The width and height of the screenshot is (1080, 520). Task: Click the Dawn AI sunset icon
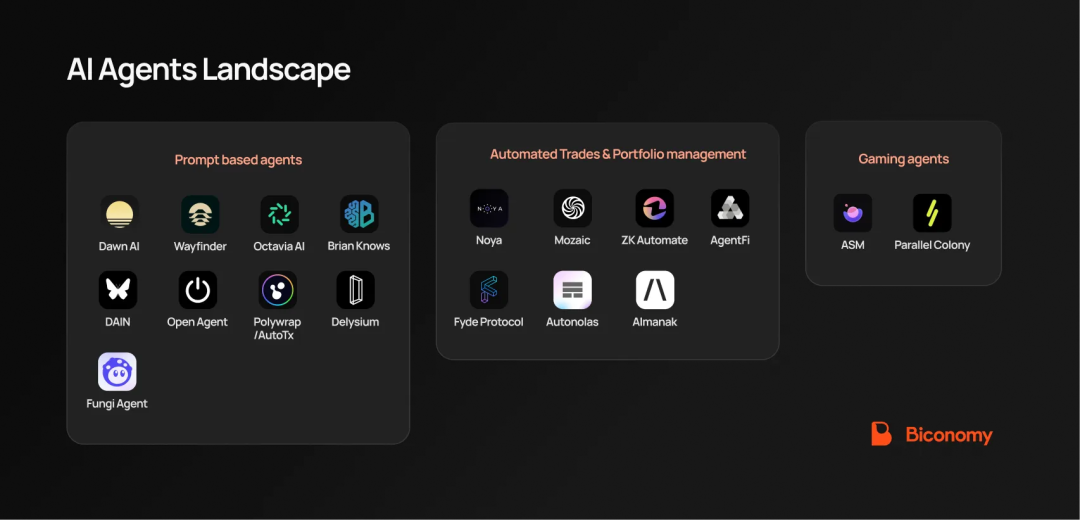tap(119, 214)
